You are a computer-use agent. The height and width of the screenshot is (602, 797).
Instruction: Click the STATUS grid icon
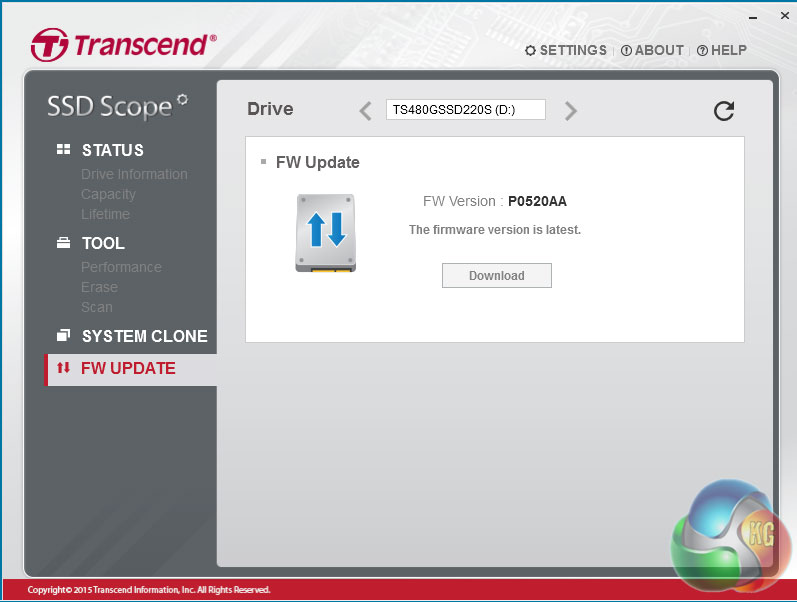pos(64,149)
